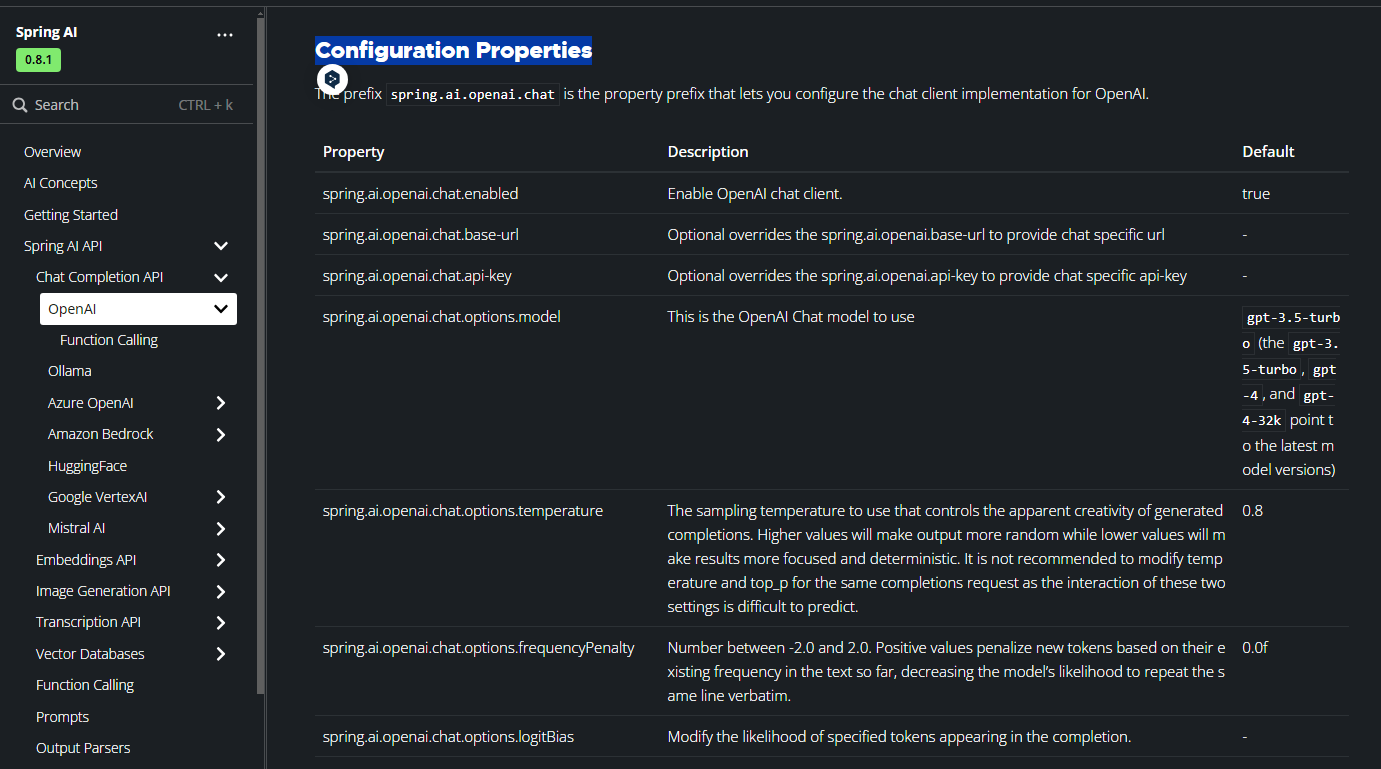1381x769 pixels.
Task: Expand the Embeddings API section
Action: 221,560
